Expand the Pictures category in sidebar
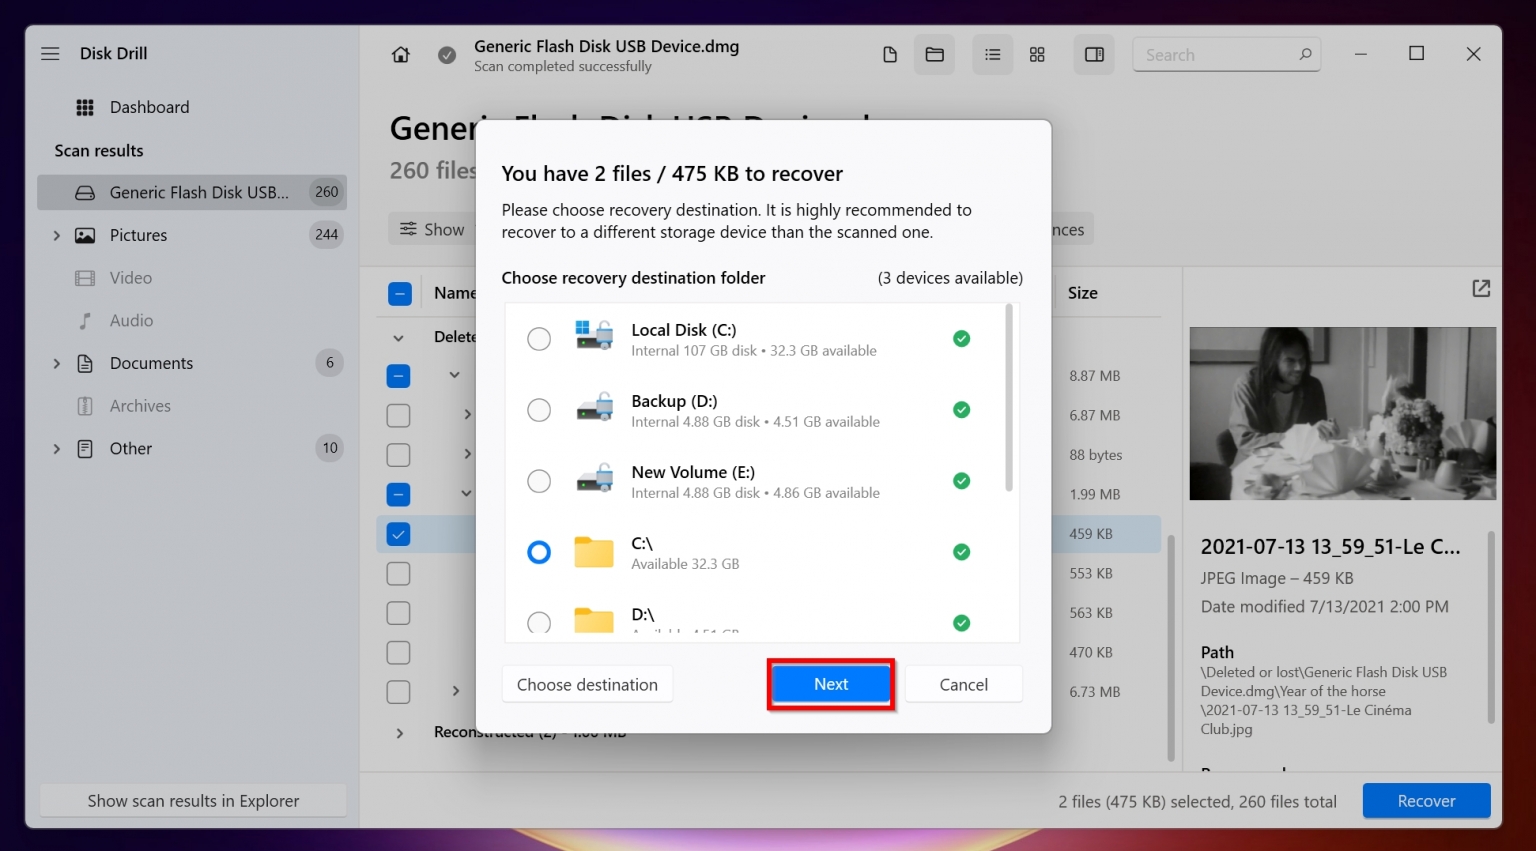1536x851 pixels. pyautogui.click(x=57, y=235)
